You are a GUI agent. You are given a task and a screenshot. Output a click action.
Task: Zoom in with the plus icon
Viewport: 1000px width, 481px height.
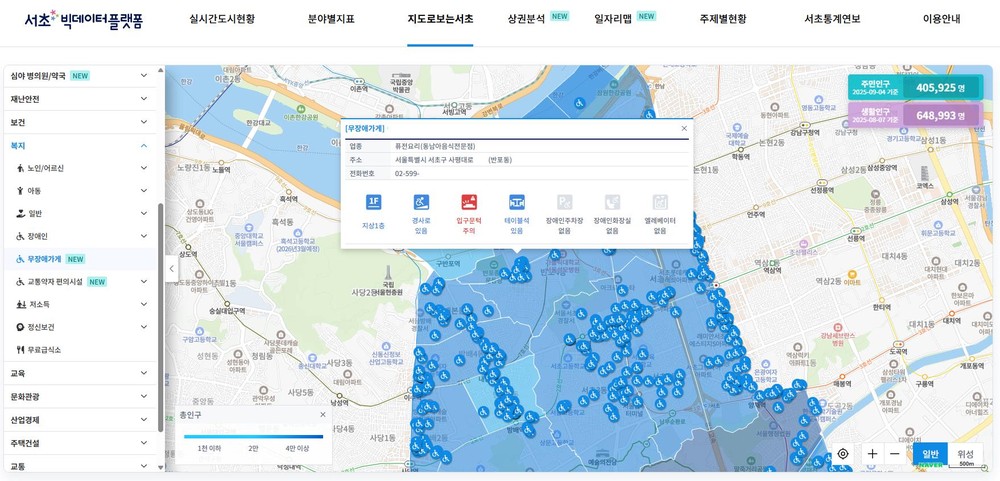tap(872, 454)
